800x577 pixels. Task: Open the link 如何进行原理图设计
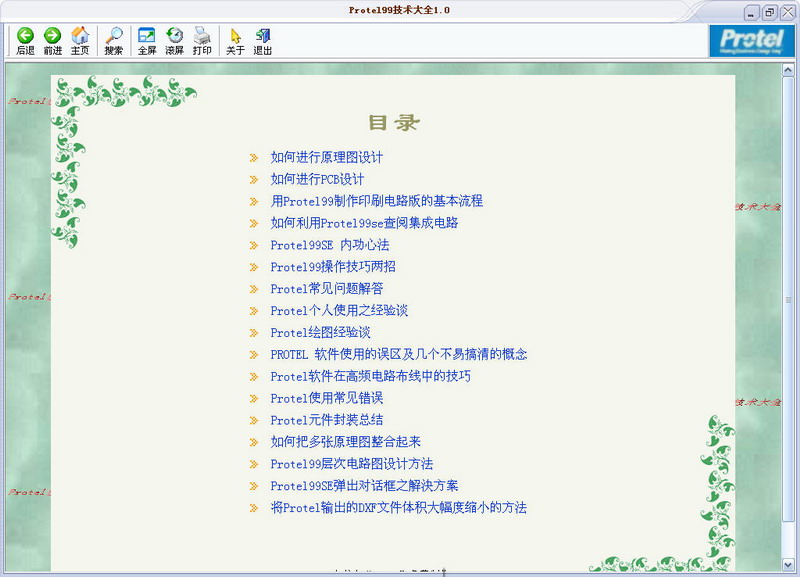click(327, 157)
